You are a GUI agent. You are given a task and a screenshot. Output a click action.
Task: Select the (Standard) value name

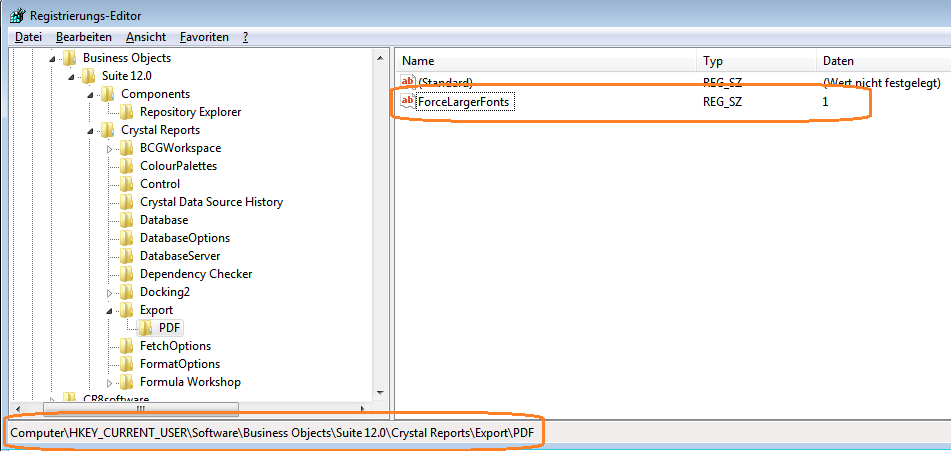pos(446,82)
